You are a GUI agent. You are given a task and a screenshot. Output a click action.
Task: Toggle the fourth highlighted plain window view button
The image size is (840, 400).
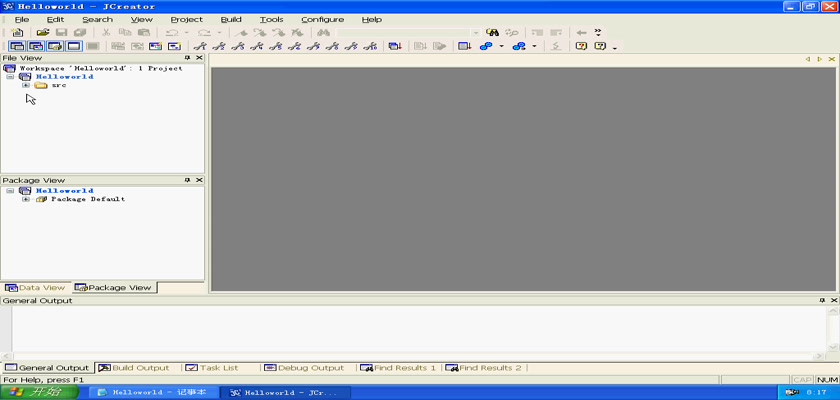coord(73,47)
